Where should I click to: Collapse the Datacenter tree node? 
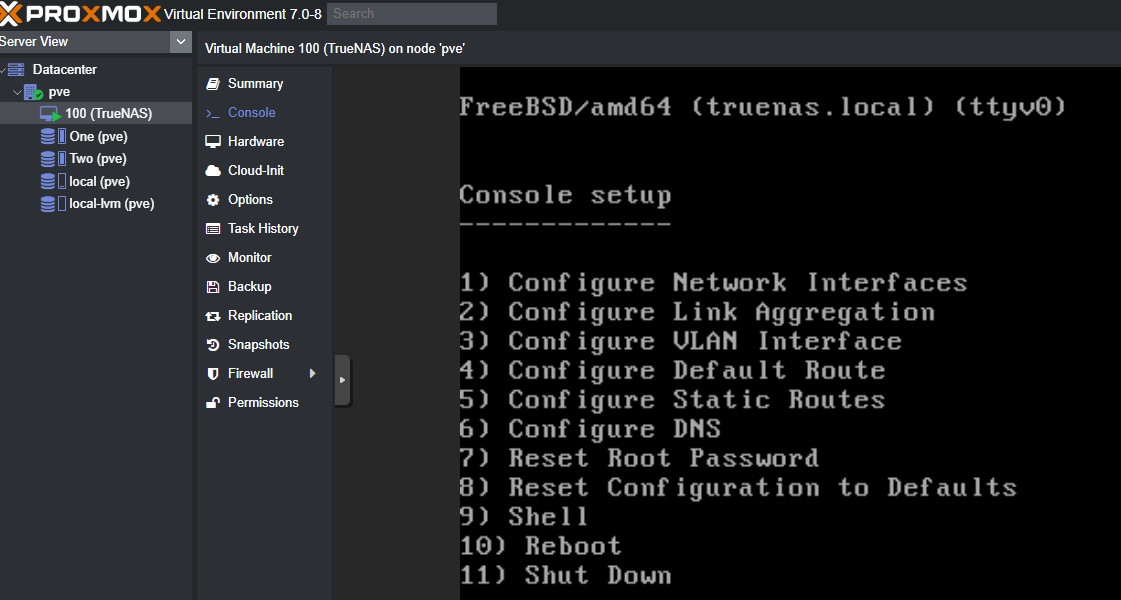4,70
